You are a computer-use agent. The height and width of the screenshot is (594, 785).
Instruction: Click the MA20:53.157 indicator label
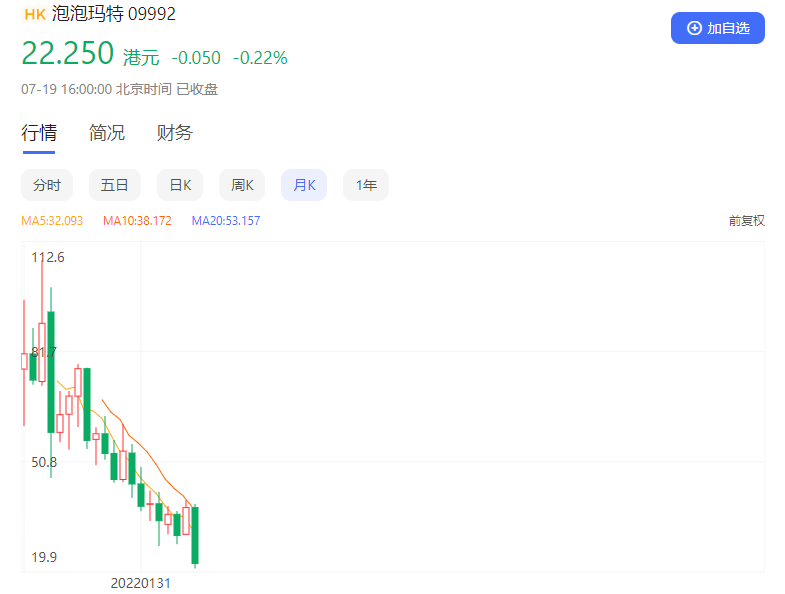coord(226,221)
